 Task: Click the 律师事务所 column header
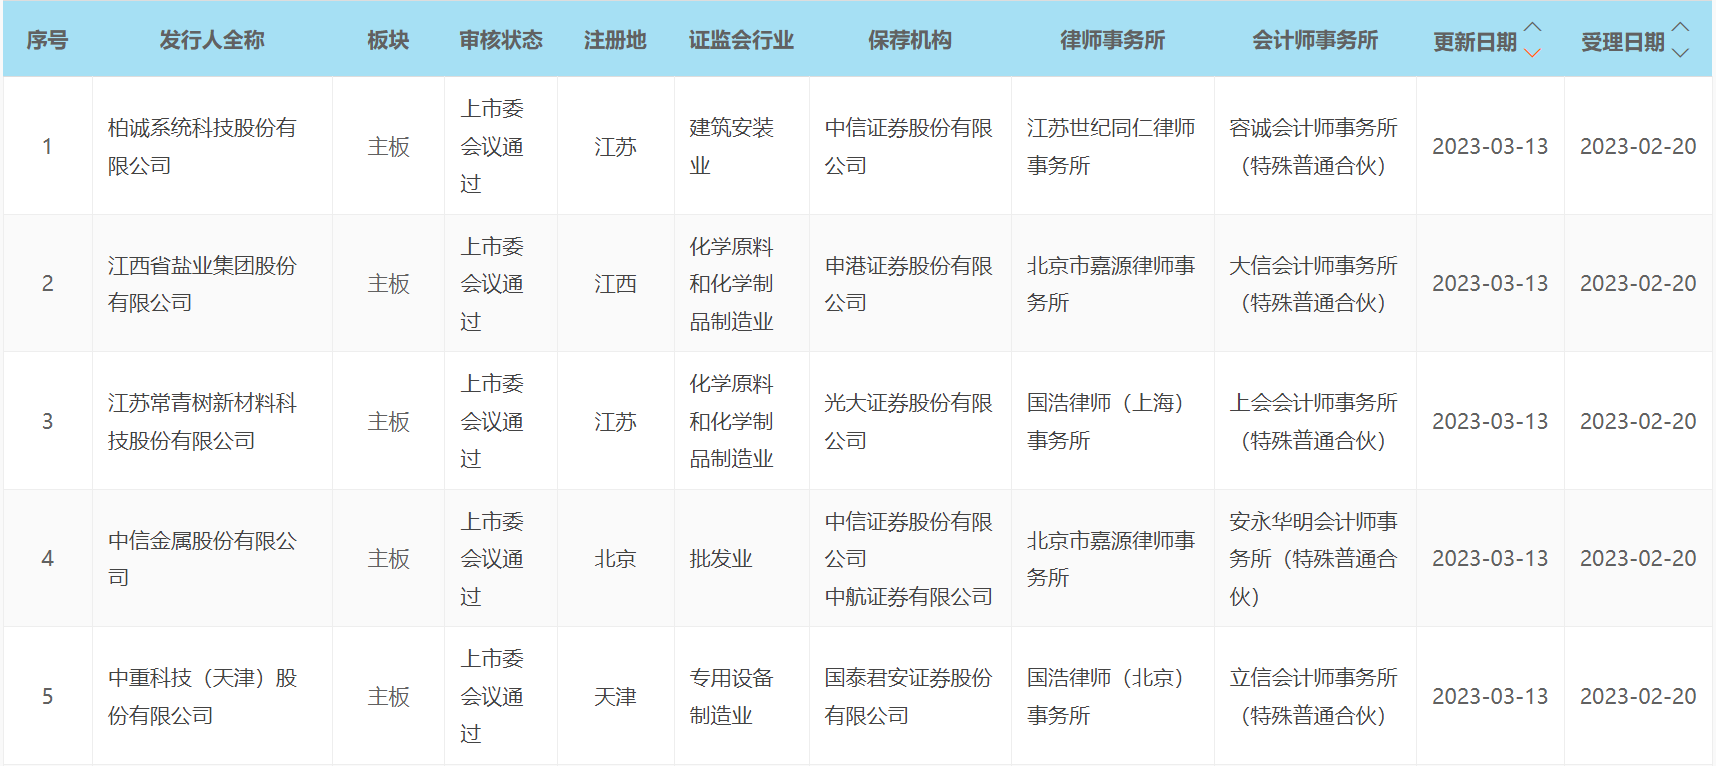coord(1113,40)
